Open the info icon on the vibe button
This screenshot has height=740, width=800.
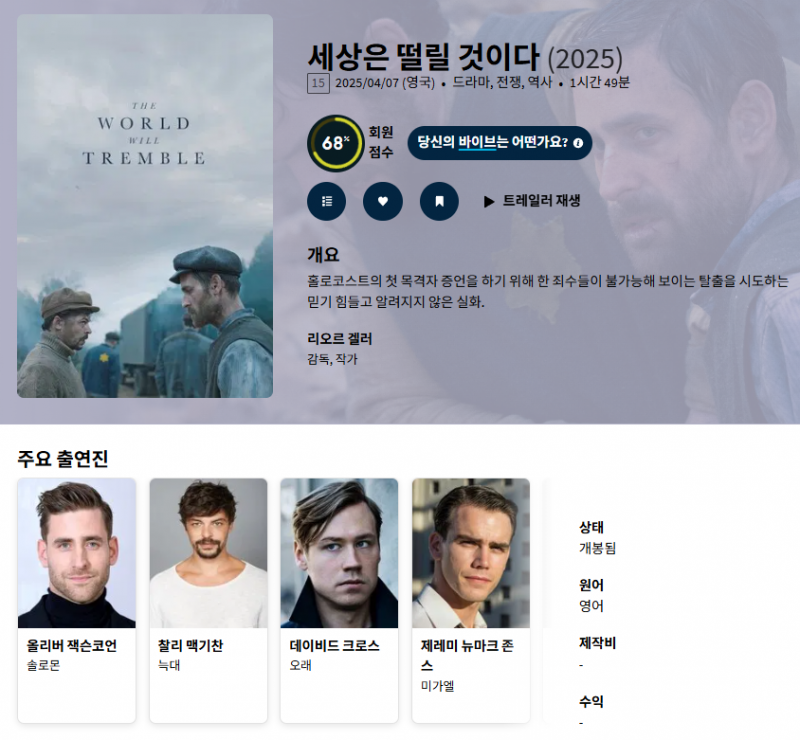point(578,143)
